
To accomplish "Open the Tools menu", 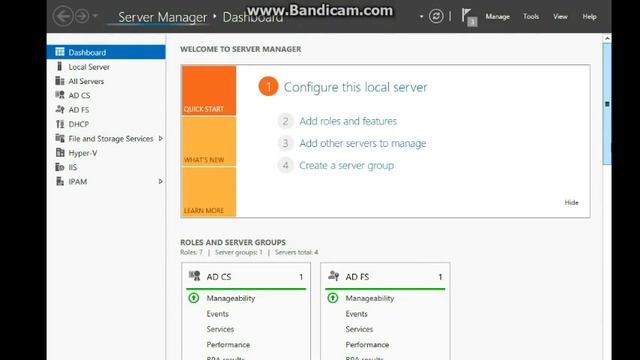I will point(531,16).
